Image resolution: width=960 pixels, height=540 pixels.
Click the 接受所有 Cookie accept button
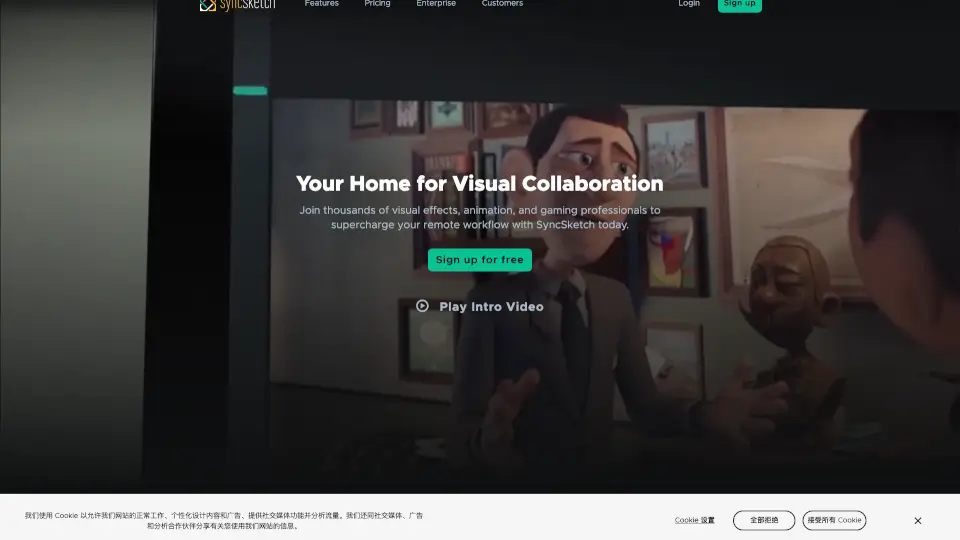point(834,520)
